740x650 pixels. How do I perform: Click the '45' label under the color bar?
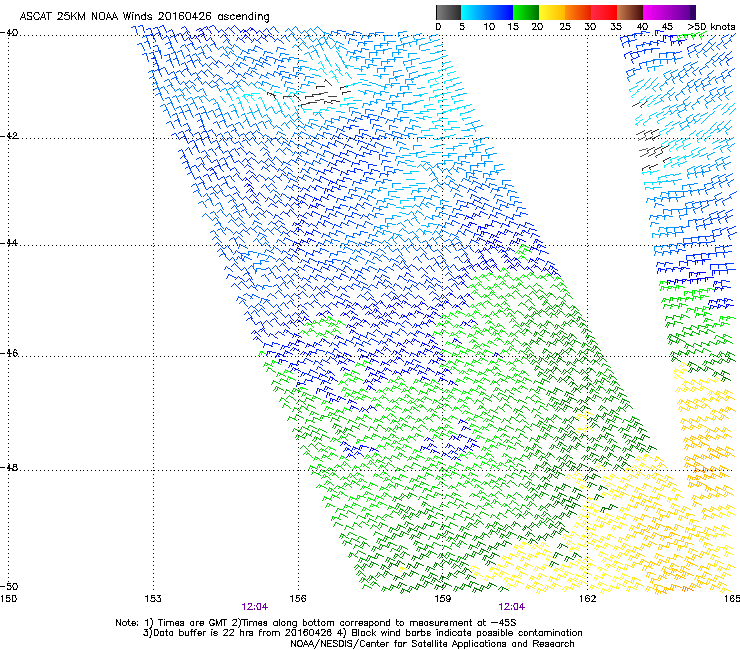667,27
